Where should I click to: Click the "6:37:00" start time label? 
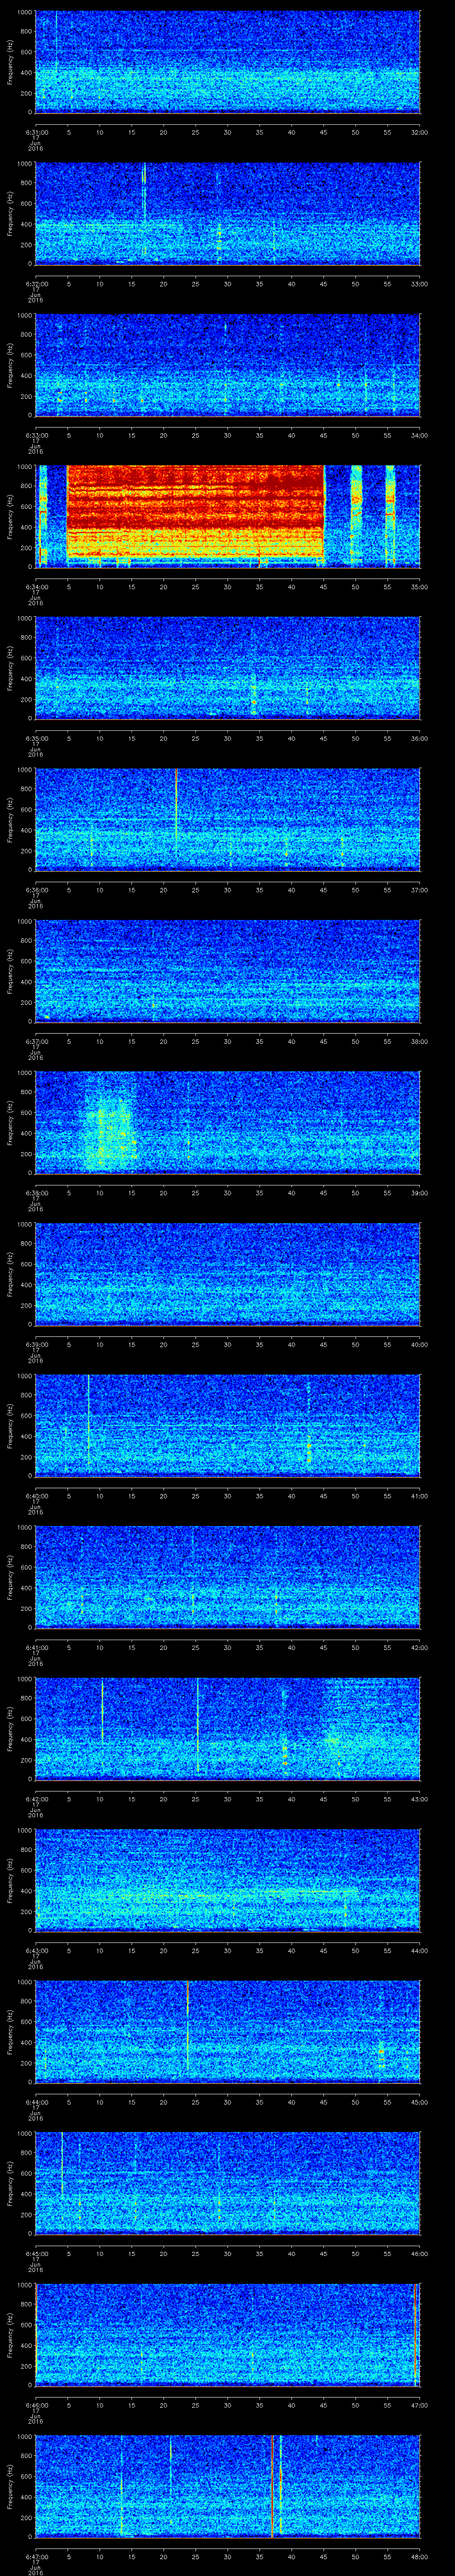click(36, 1042)
